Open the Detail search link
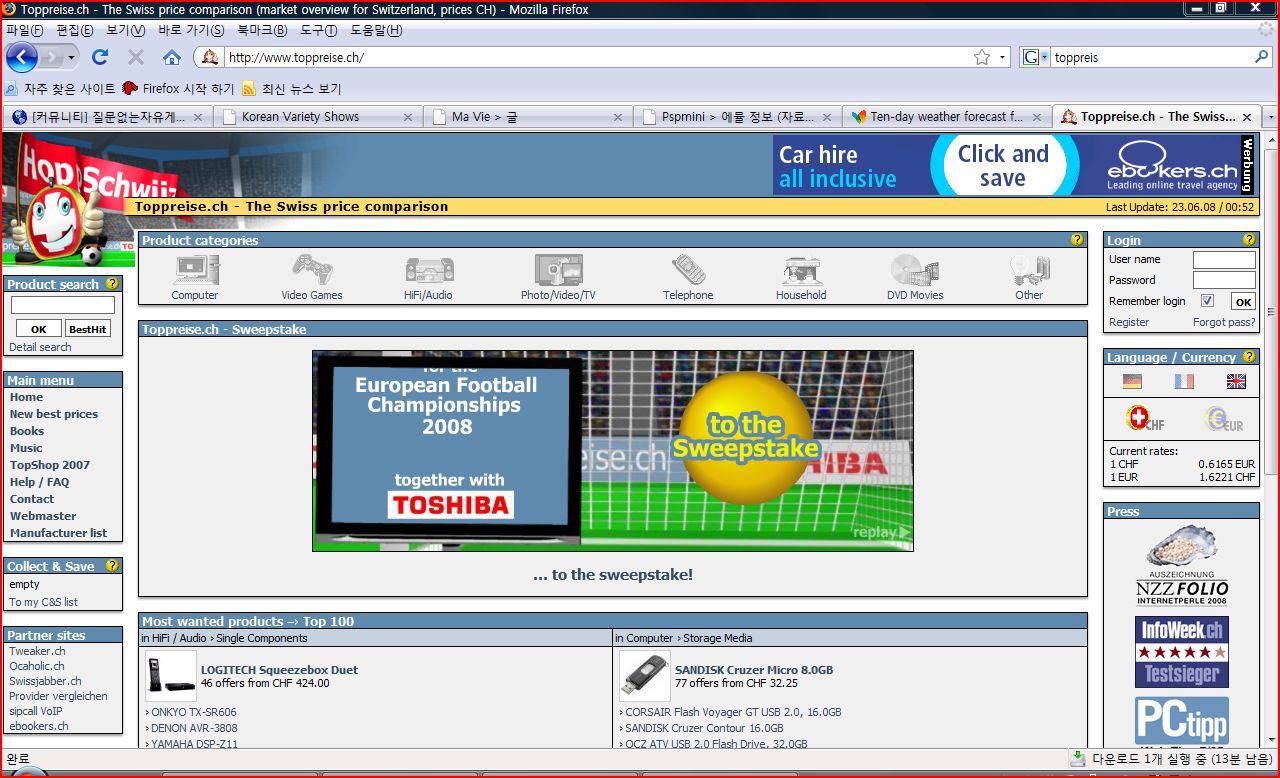Viewport: 1280px width, 778px height. (x=40, y=347)
